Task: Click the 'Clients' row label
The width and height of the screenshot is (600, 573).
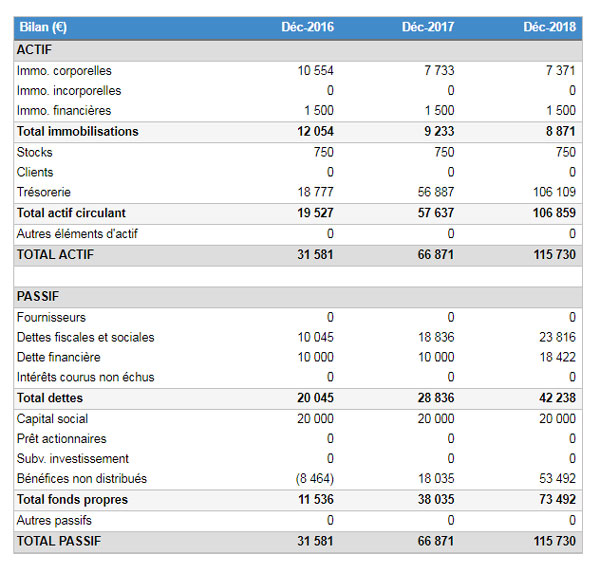Action: (x=35, y=172)
